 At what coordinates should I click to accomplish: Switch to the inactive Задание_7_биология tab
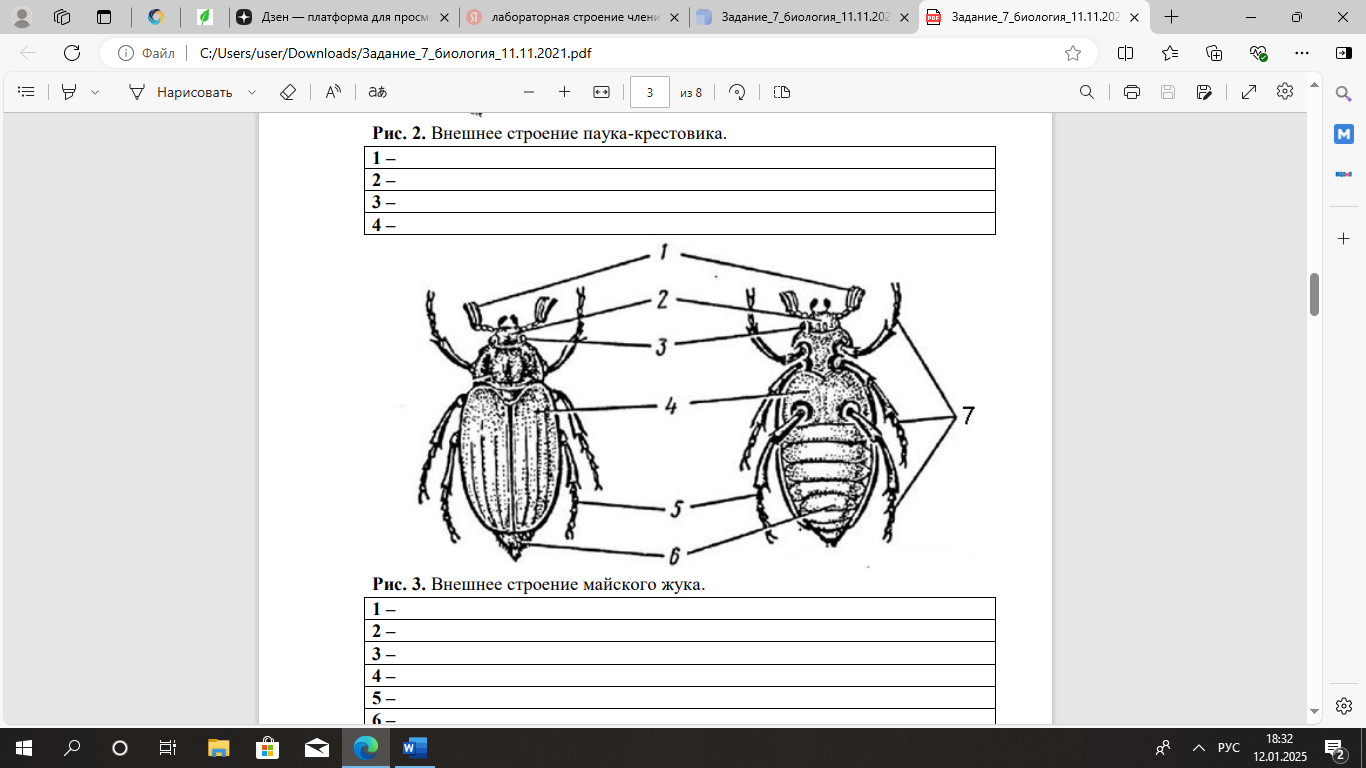[x=804, y=17]
